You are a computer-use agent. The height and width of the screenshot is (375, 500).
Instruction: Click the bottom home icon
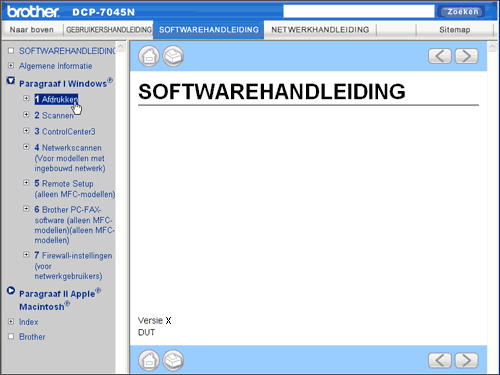coord(149,360)
